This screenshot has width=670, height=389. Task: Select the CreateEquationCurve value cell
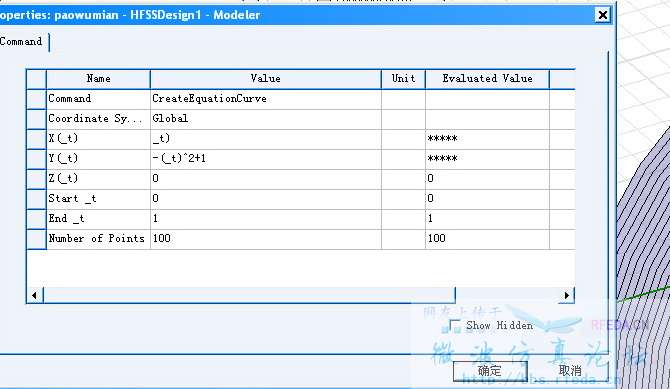coord(266,99)
